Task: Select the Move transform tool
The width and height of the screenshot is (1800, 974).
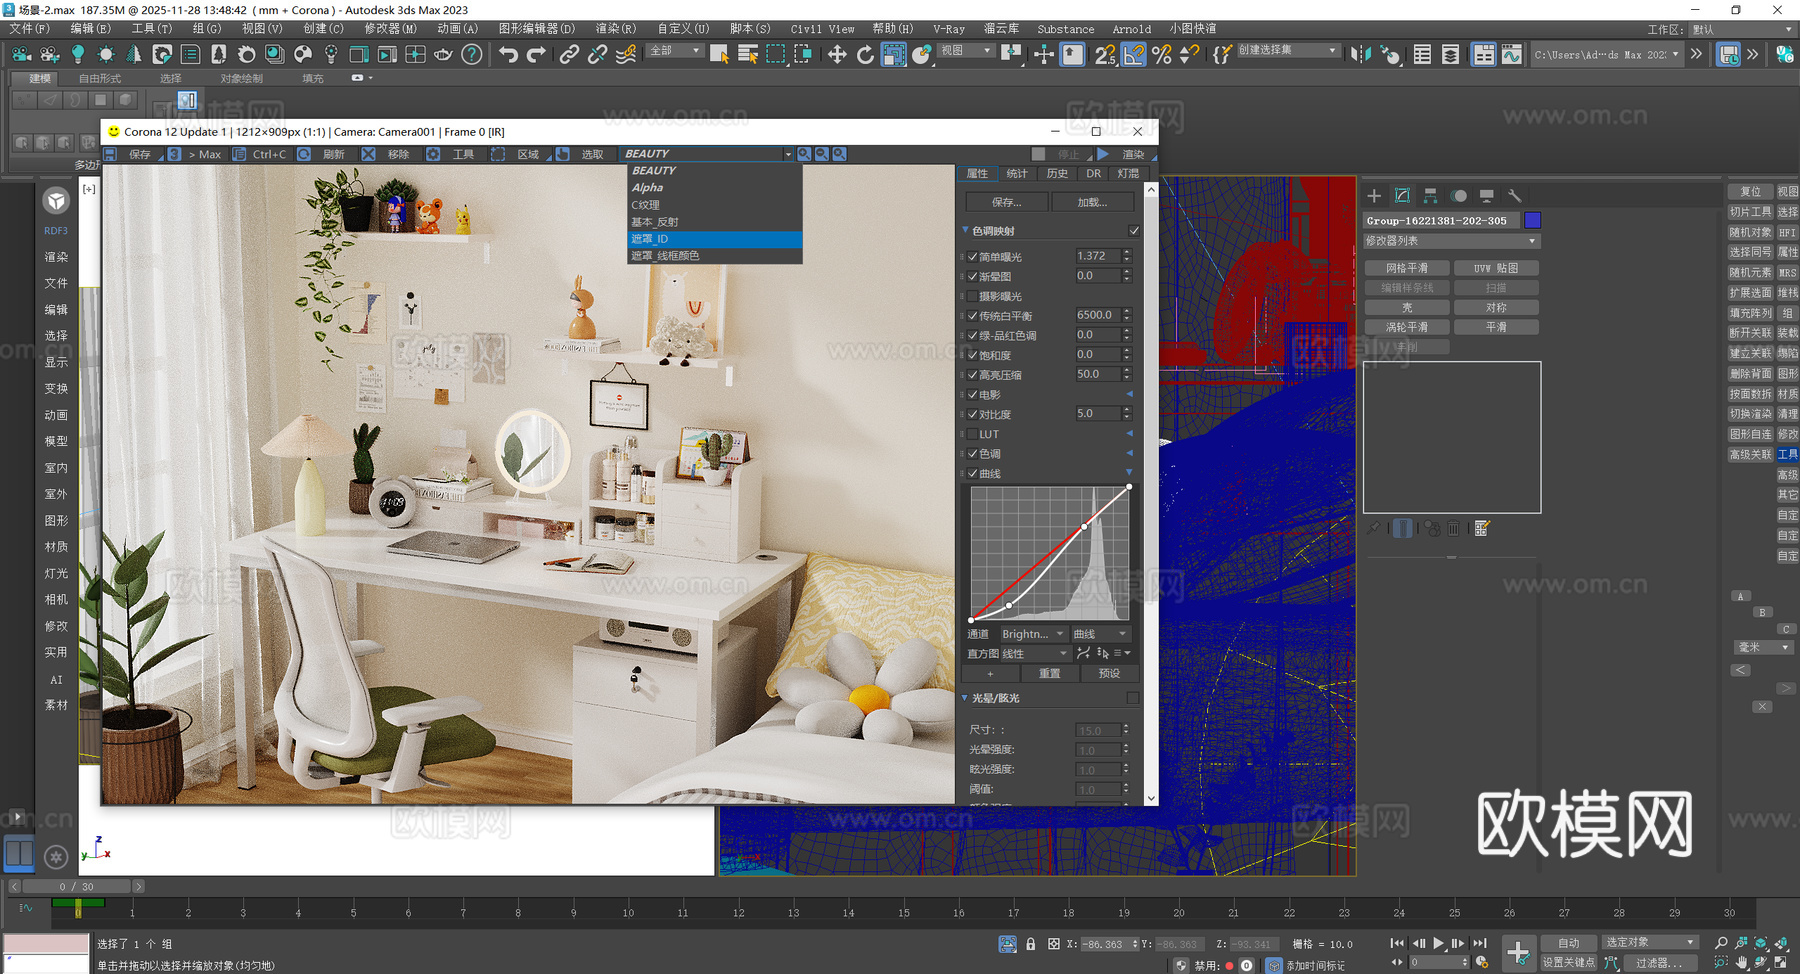Action: pyautogui.click(x=837, y=54)
